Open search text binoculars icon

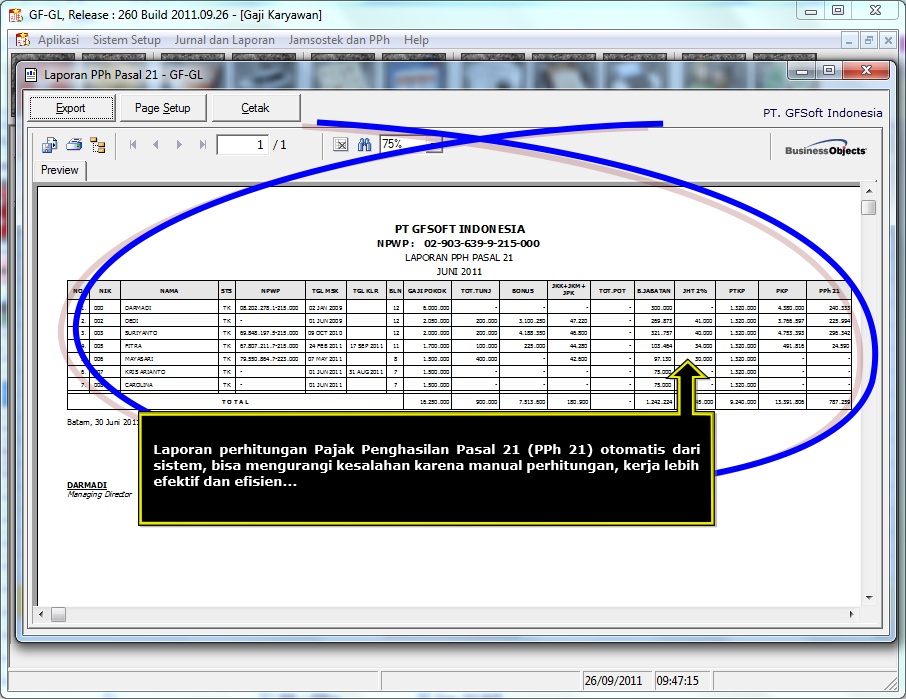[x=365, y=144]
